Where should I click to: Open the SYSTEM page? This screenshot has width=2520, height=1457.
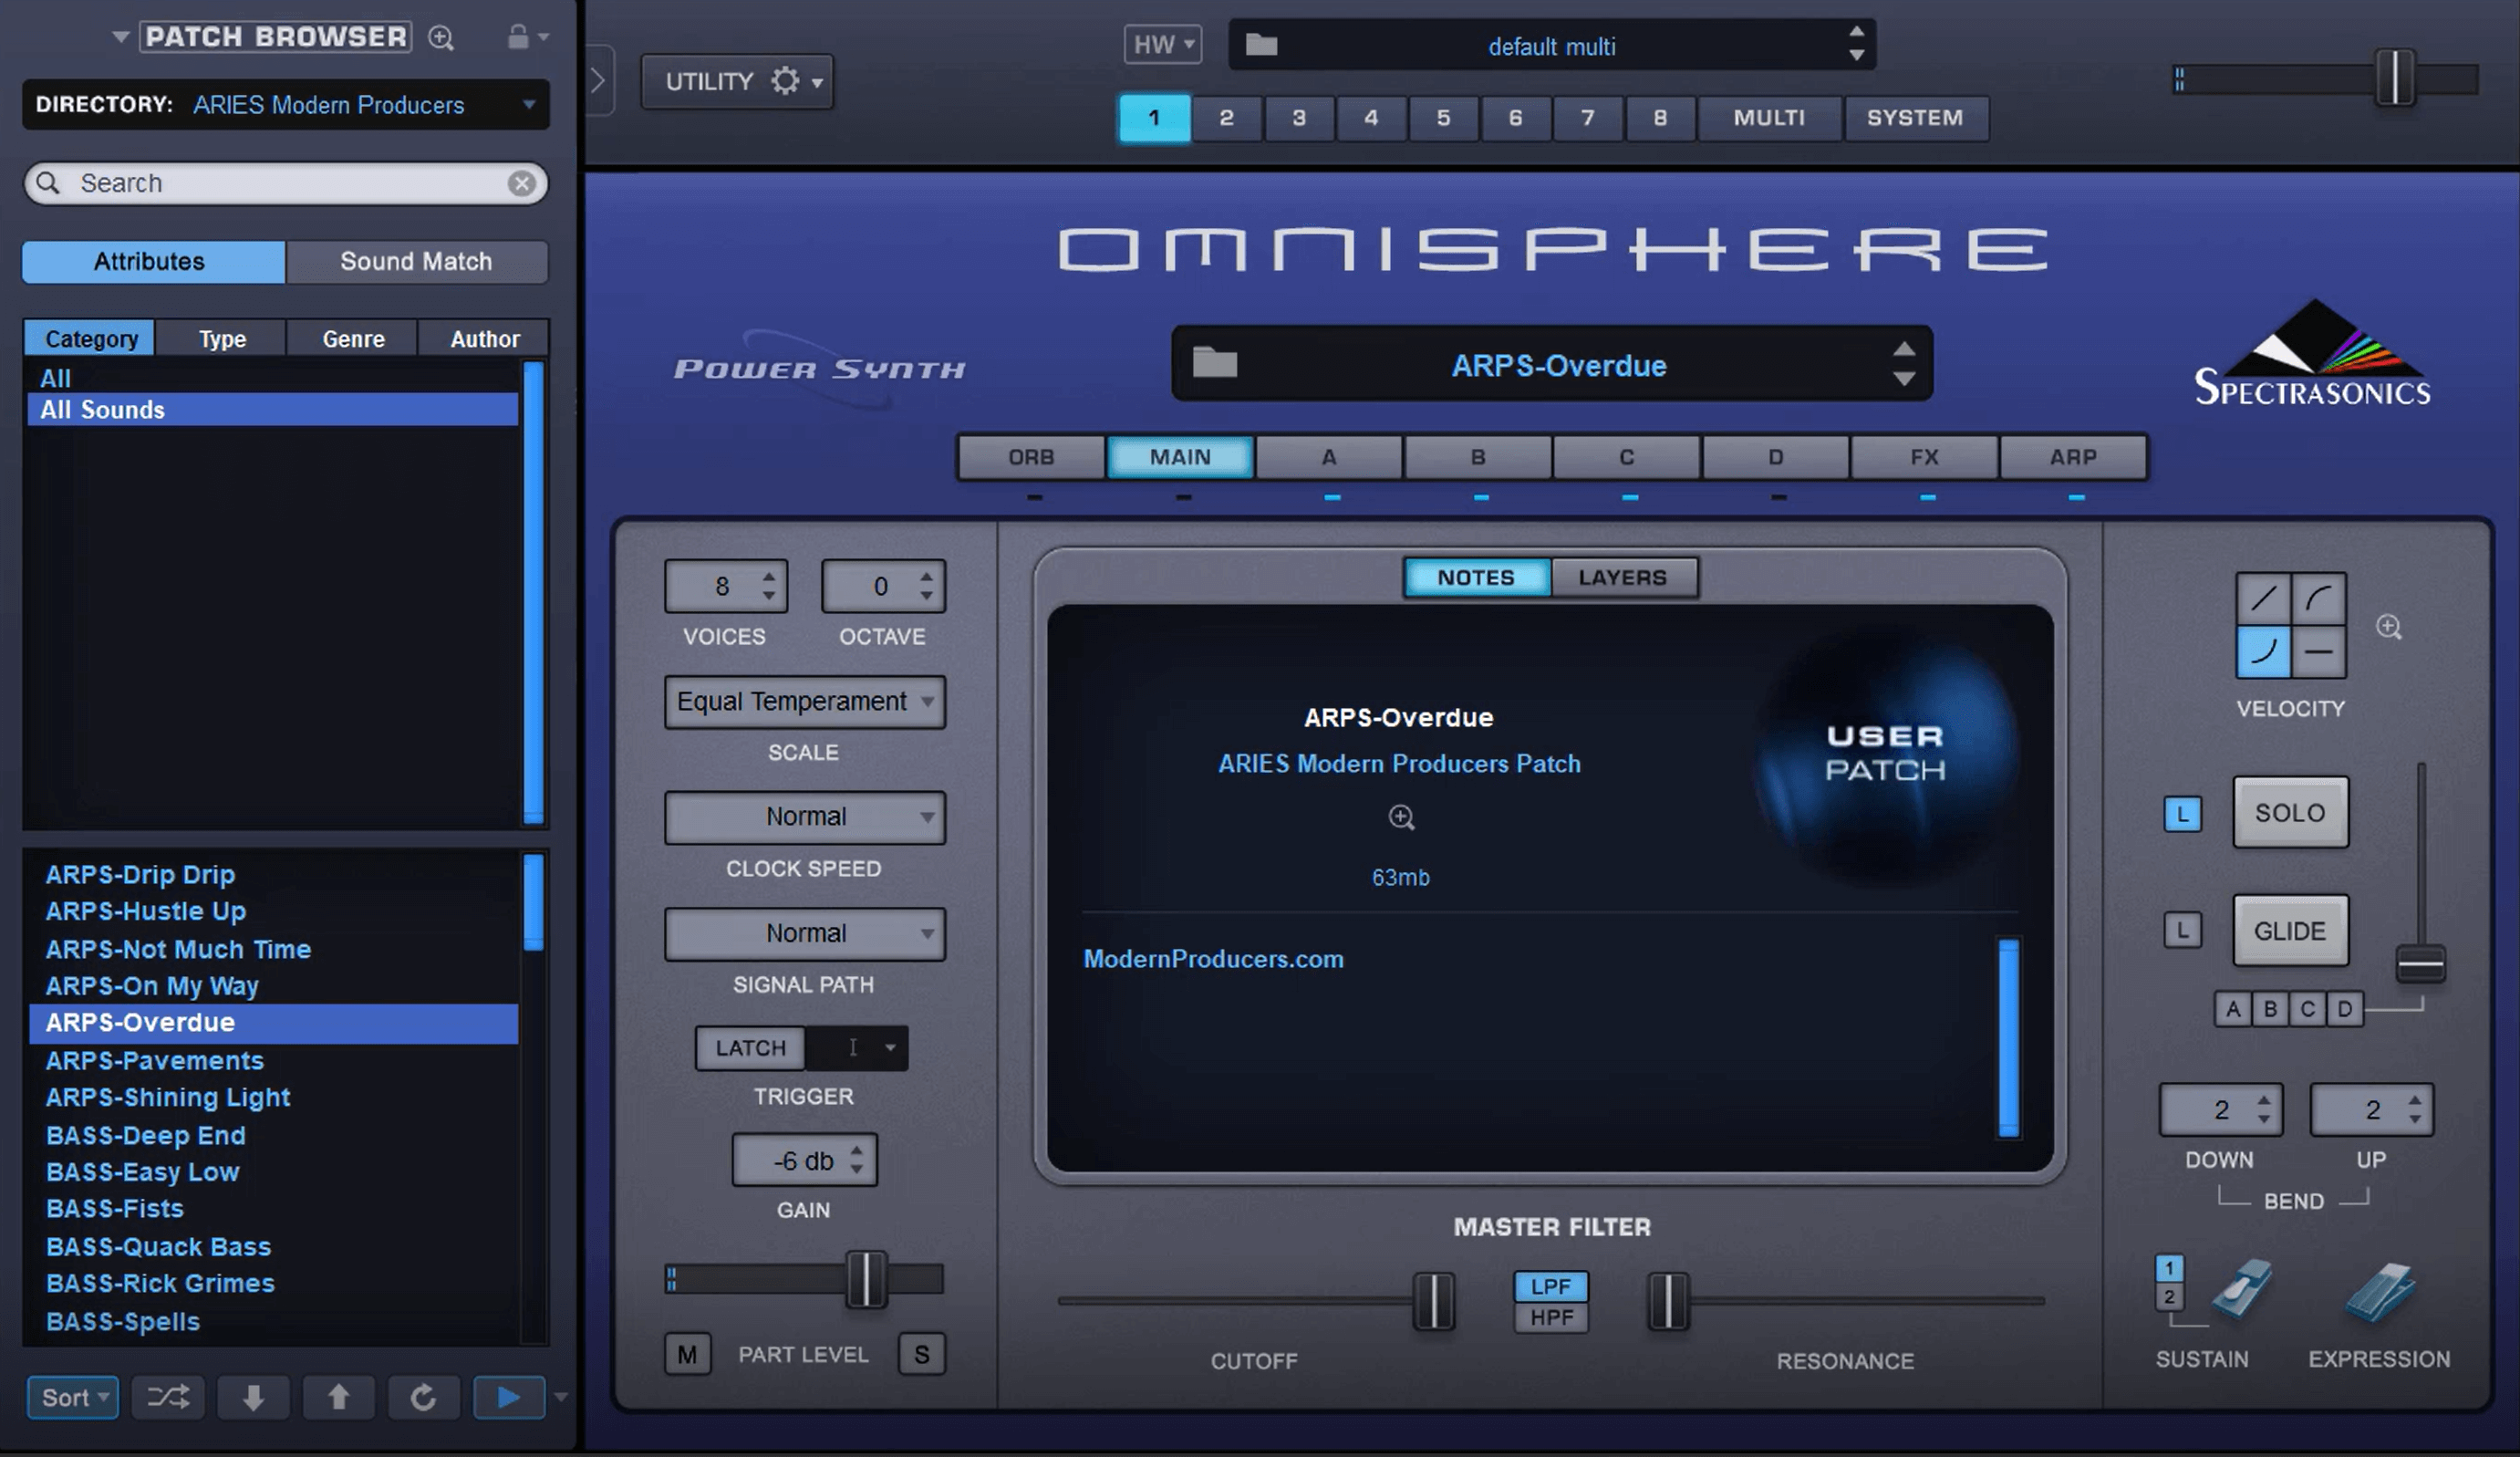tap(1915, 118)
